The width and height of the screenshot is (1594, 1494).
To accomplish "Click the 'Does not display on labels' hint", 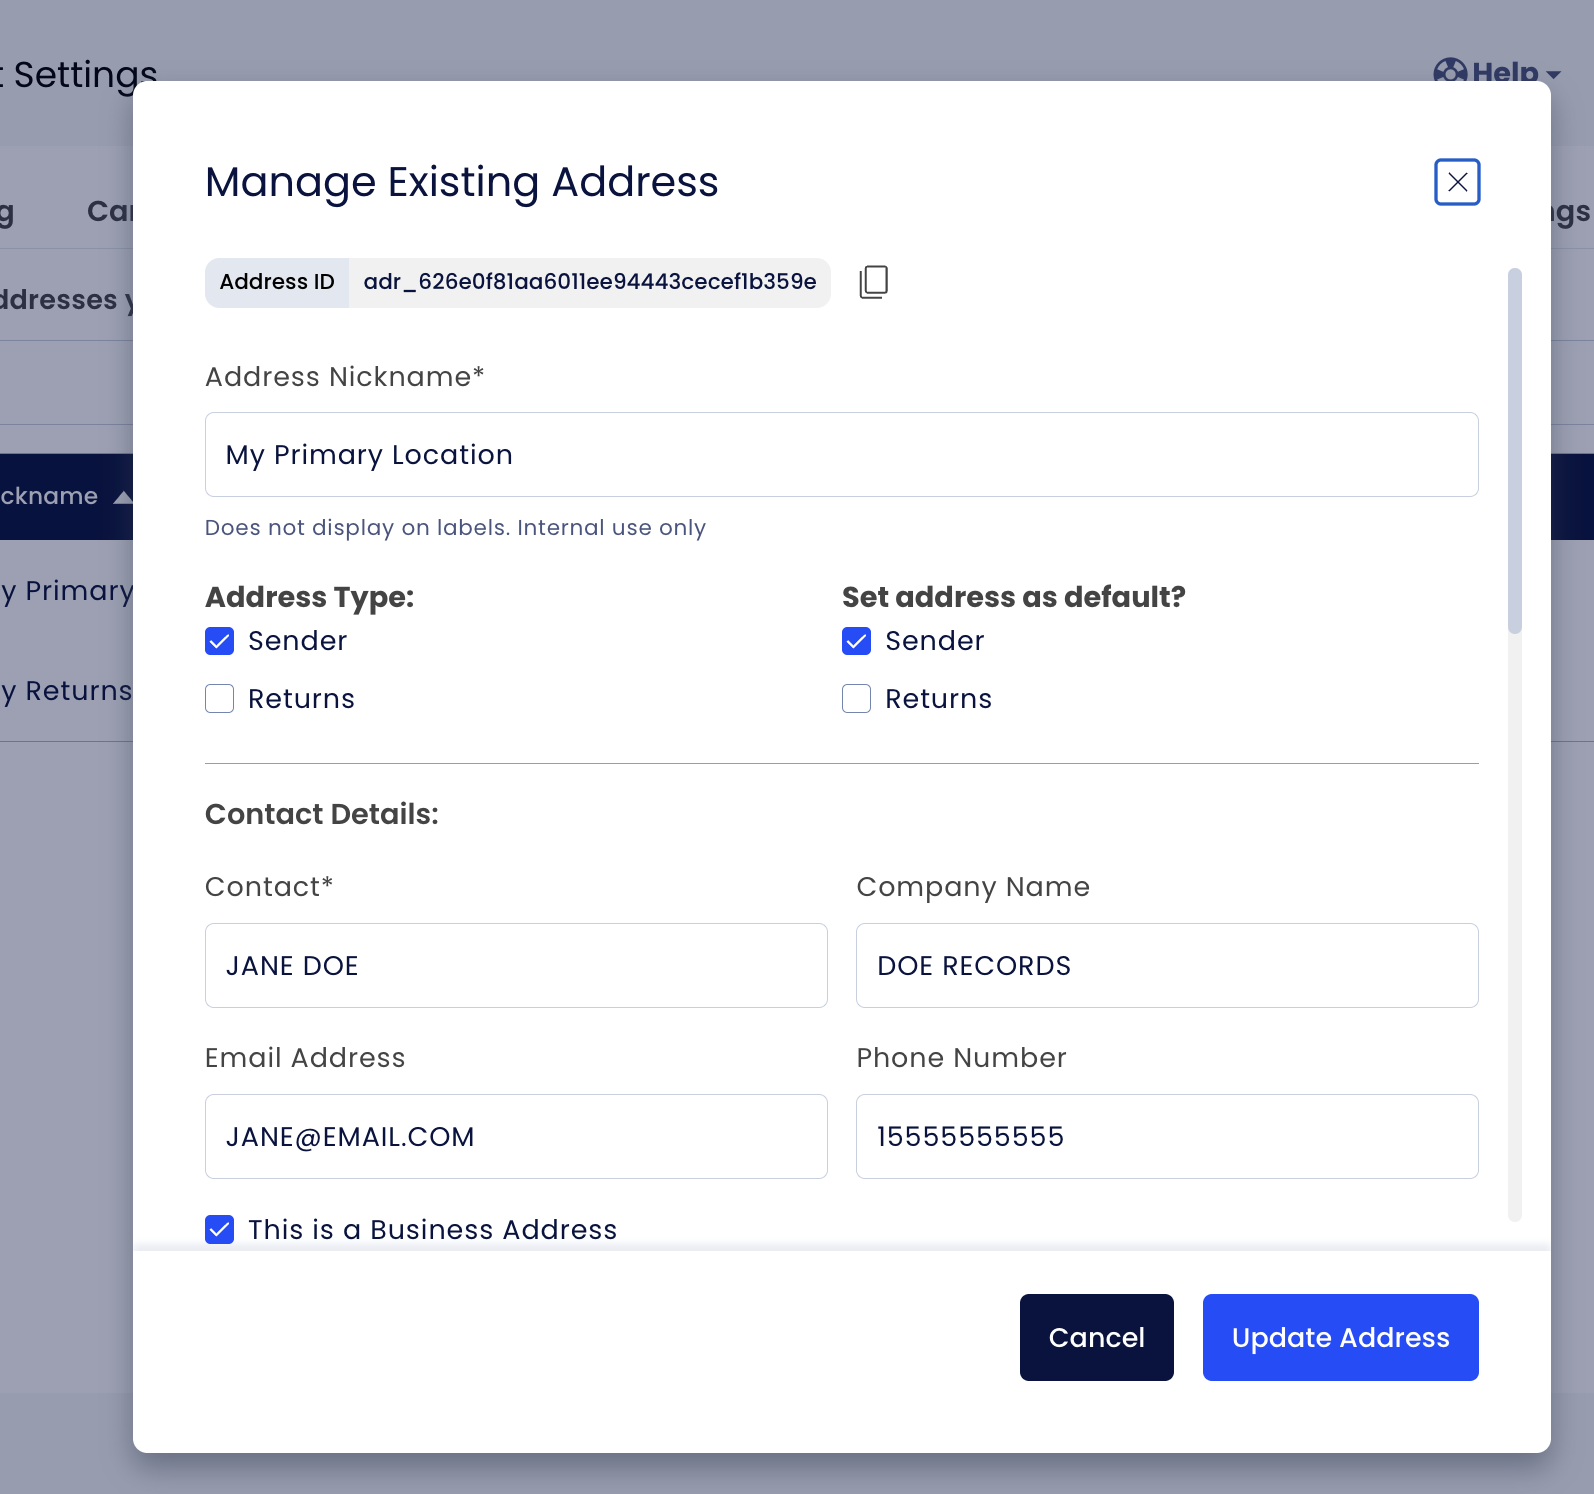I will (x=456, y=528).
